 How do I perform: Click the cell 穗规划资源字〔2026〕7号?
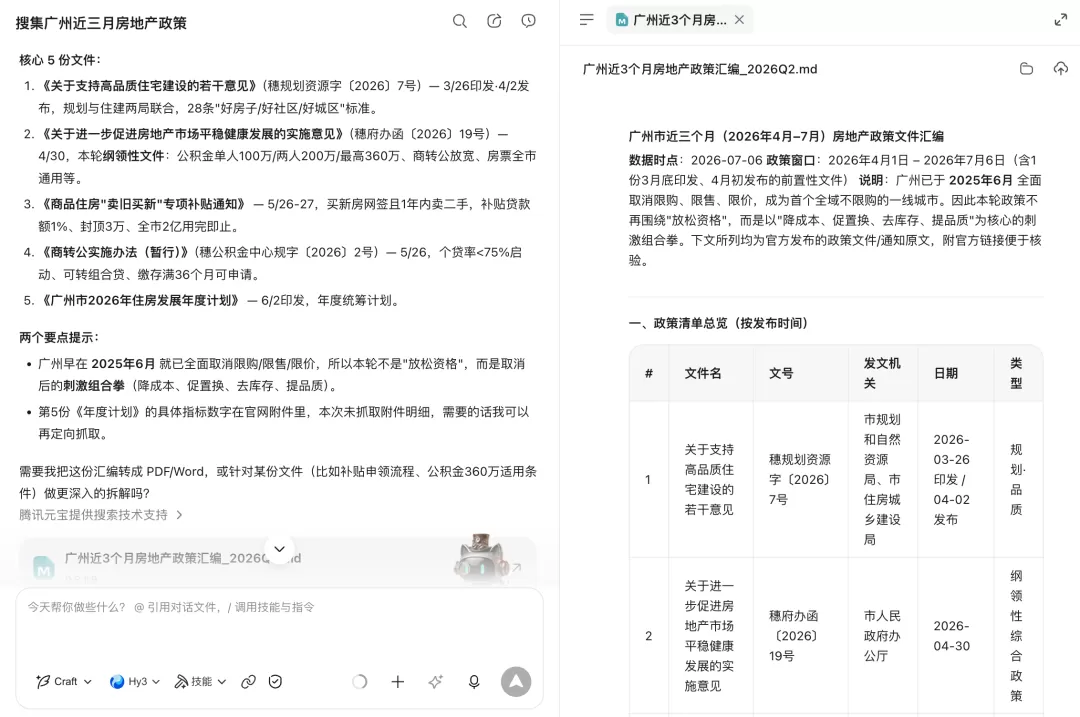coord(800,479)
